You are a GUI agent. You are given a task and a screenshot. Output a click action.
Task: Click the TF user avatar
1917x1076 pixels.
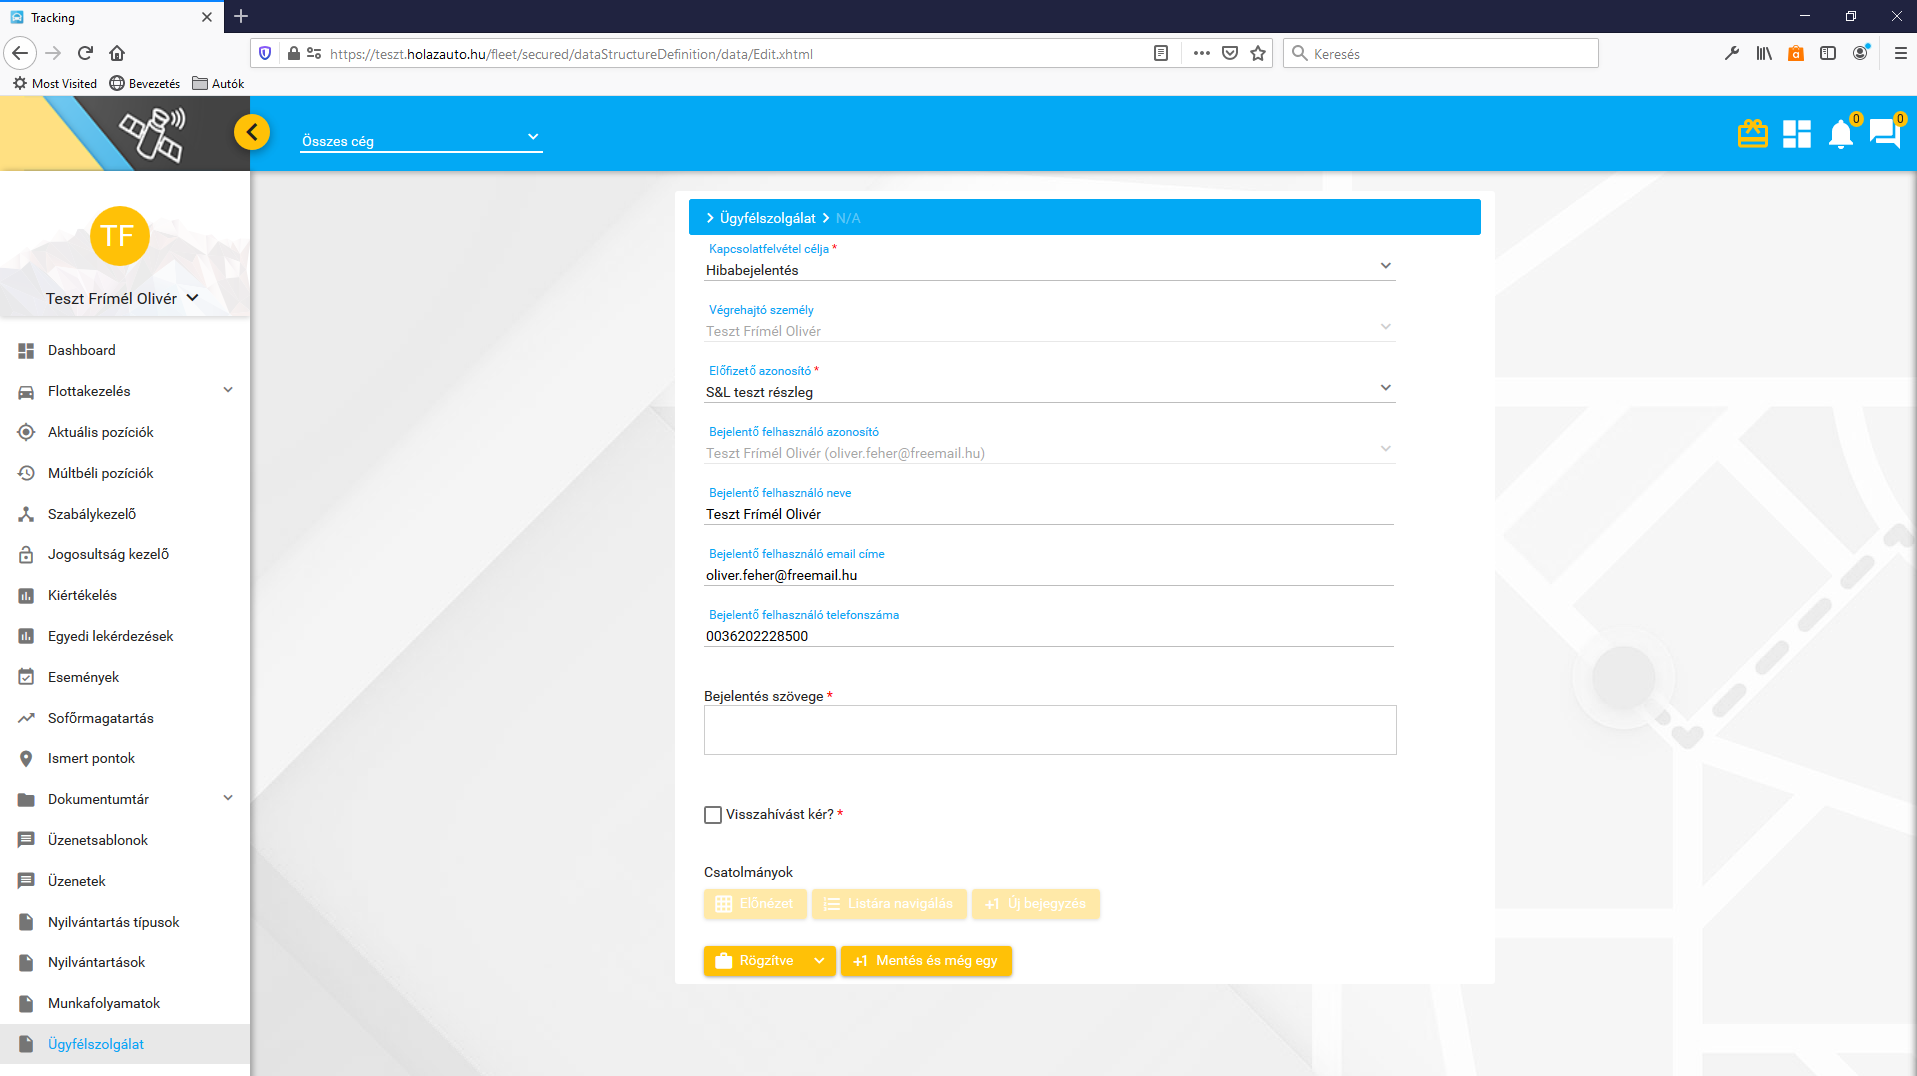[119, 236]
